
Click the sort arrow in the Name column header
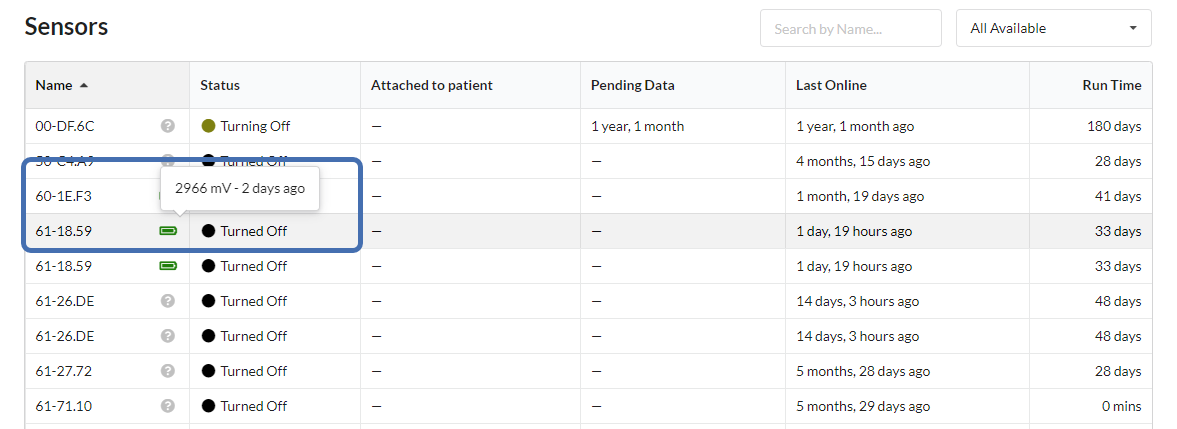click(x=83, y=86)
